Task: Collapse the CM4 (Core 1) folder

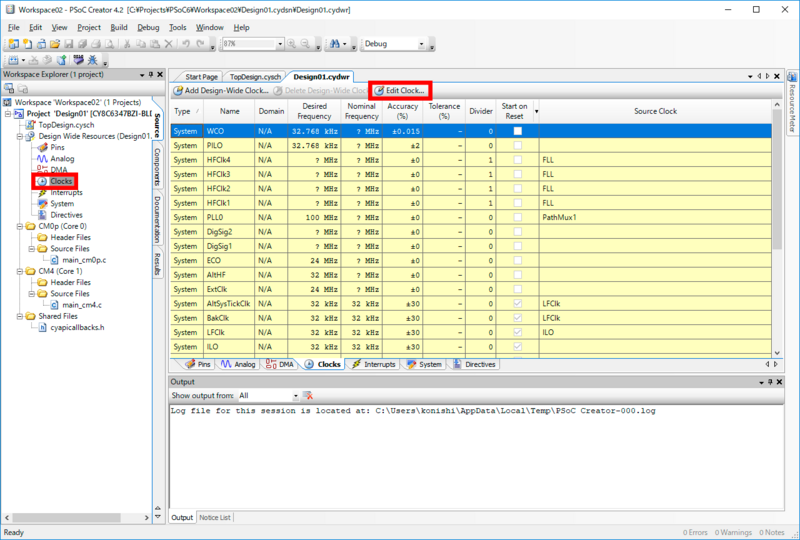Action: pyautogui.click(x=19, y=271)
